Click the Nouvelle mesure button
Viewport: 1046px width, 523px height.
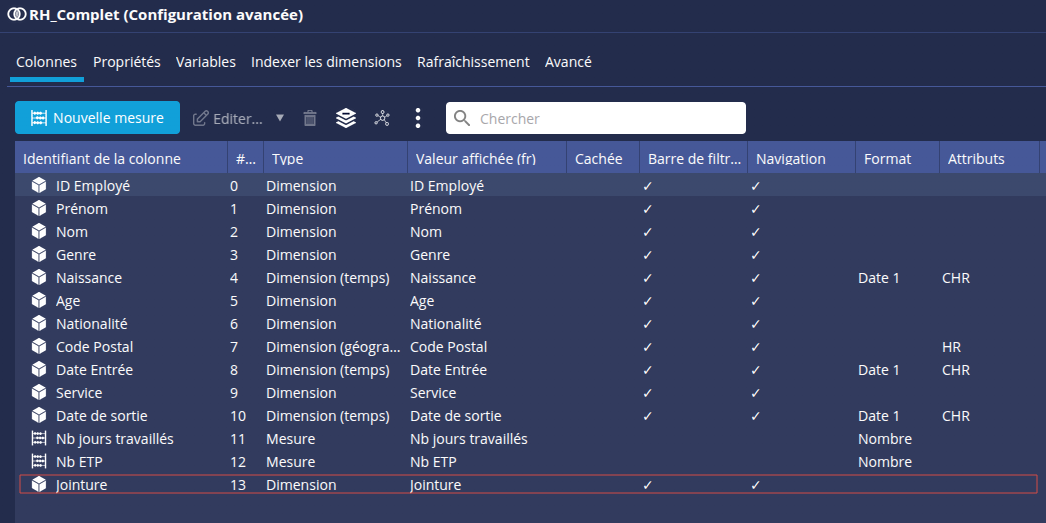[x=97, y=118]
